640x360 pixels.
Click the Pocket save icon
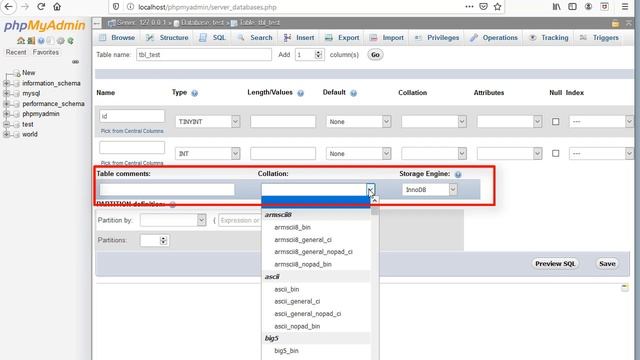pos(483,7)
